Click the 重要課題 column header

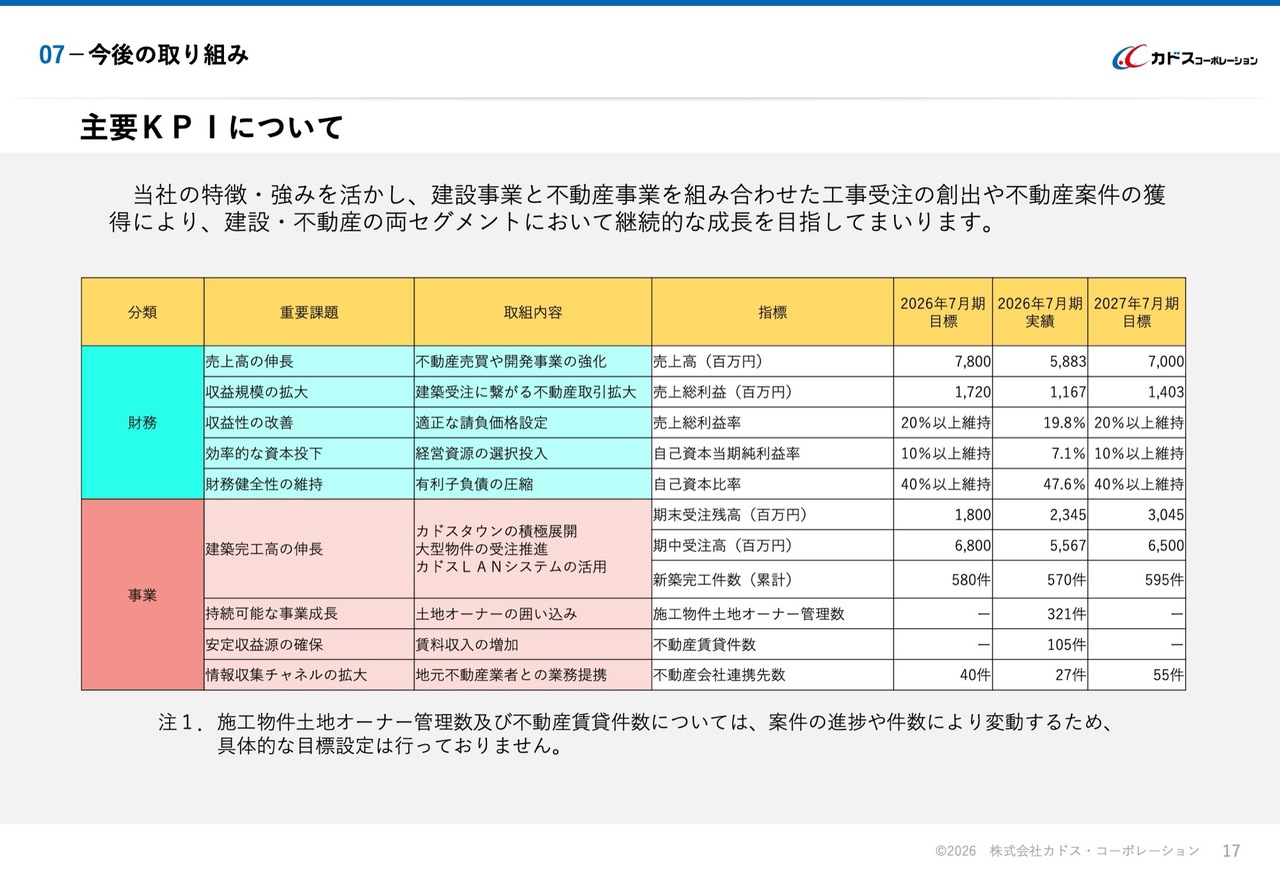(309, 312)
